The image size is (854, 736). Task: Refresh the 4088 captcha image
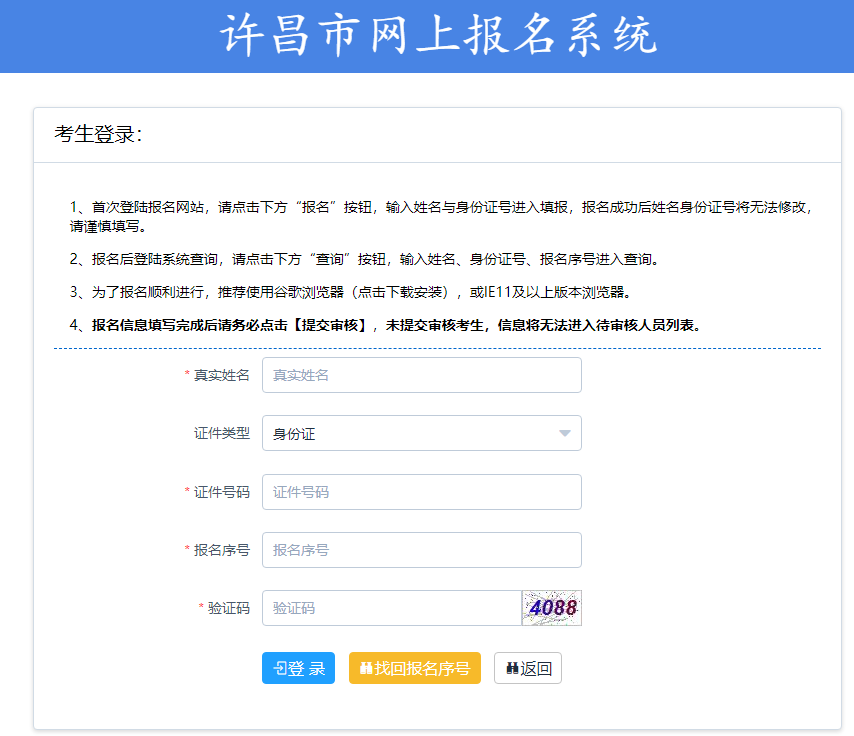point(551,608)
